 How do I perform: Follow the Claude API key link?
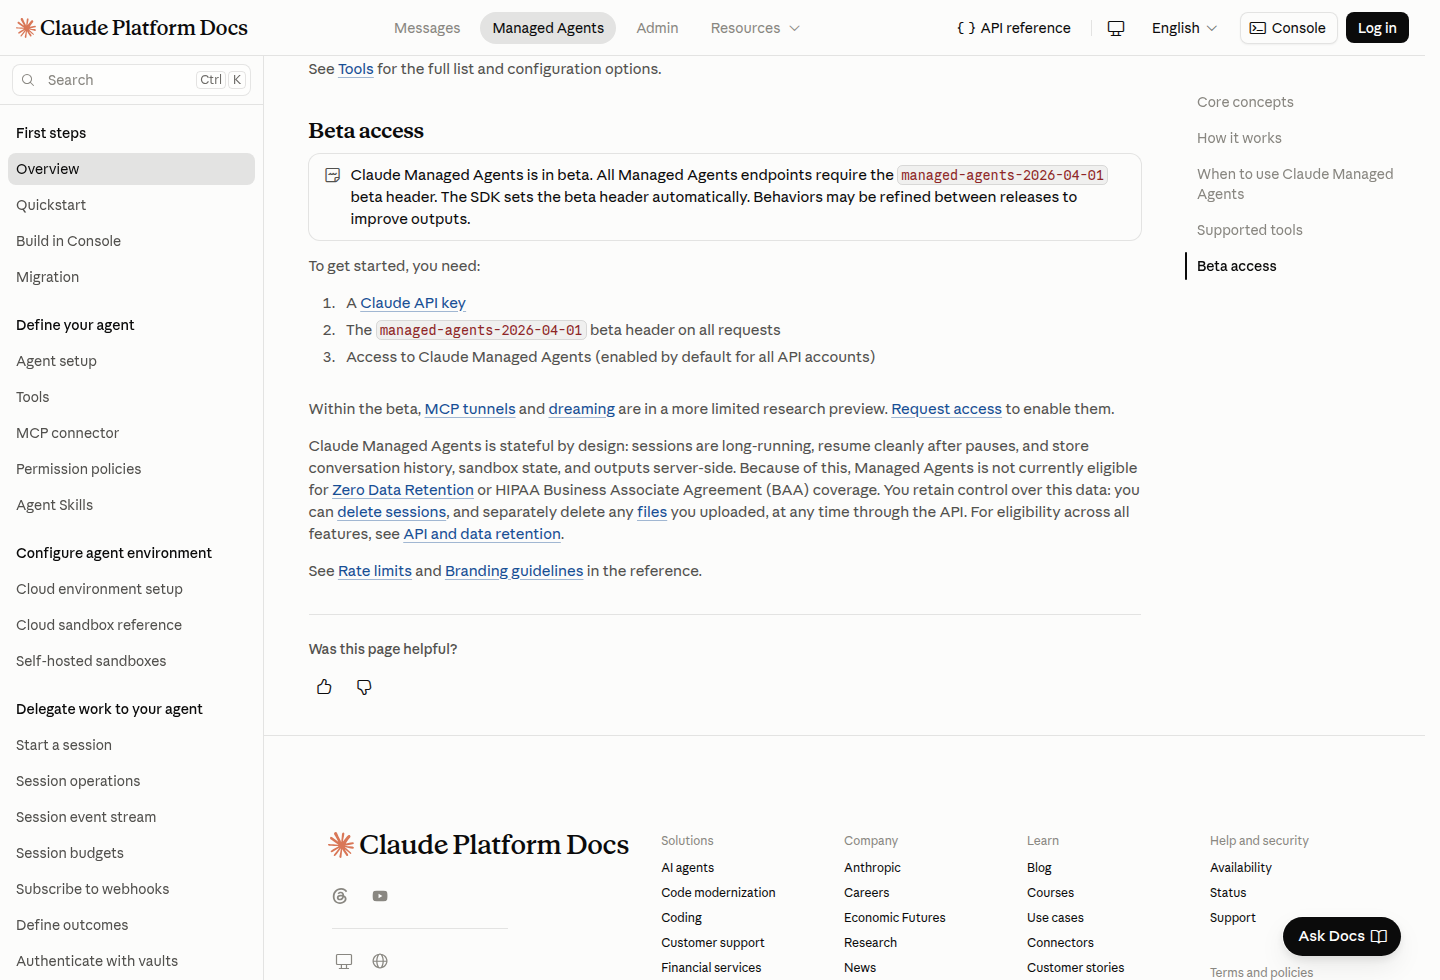[413, 303]
